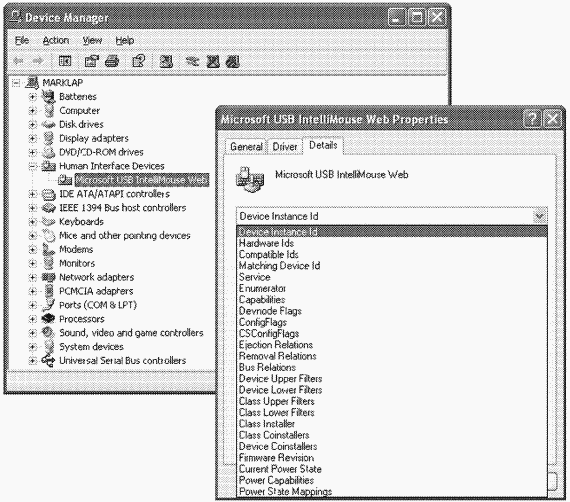Open the View menu
The height and width of the screenshot is (502, 570).
(92, 40)
